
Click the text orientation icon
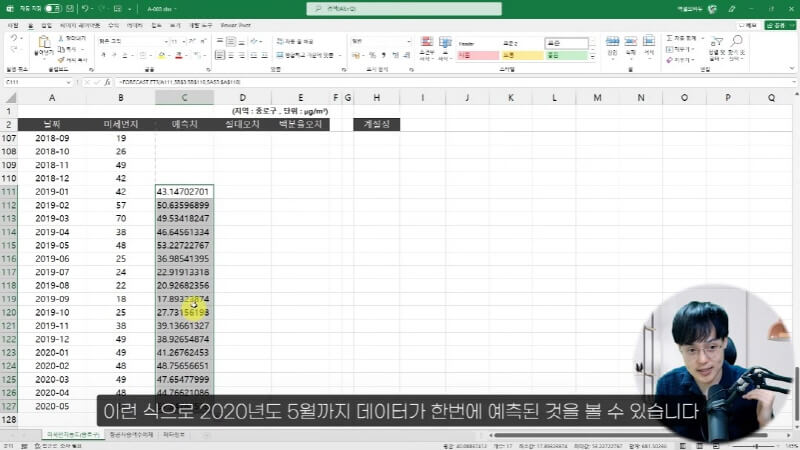pyautogui.click(x=255, y=41)
